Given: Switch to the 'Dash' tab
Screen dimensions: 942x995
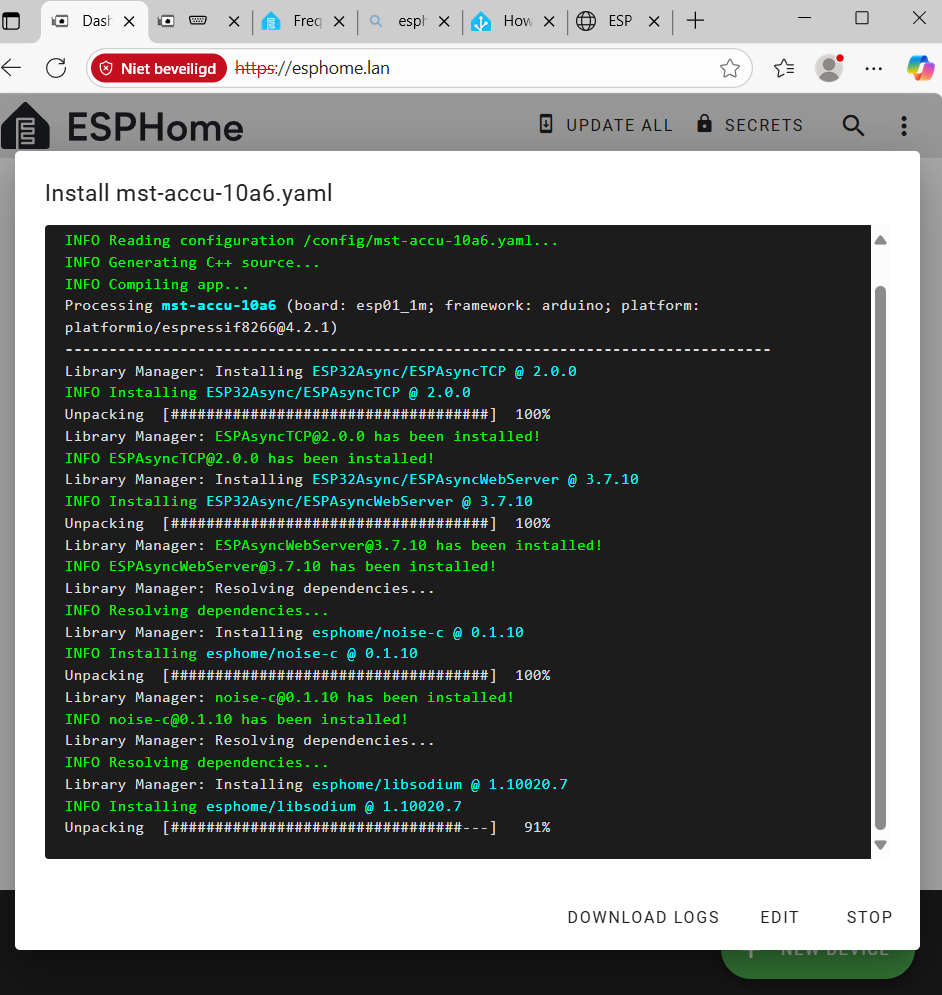Looking at the screenshot, I should coord(95,22).
